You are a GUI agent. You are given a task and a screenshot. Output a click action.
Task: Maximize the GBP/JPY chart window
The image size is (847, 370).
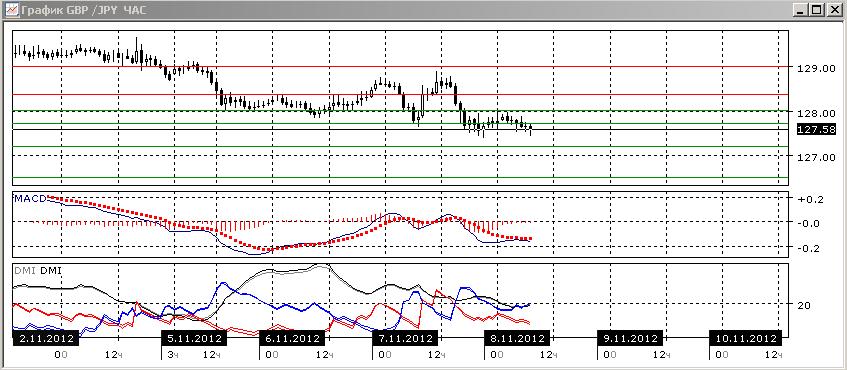(x=816, y=10)
